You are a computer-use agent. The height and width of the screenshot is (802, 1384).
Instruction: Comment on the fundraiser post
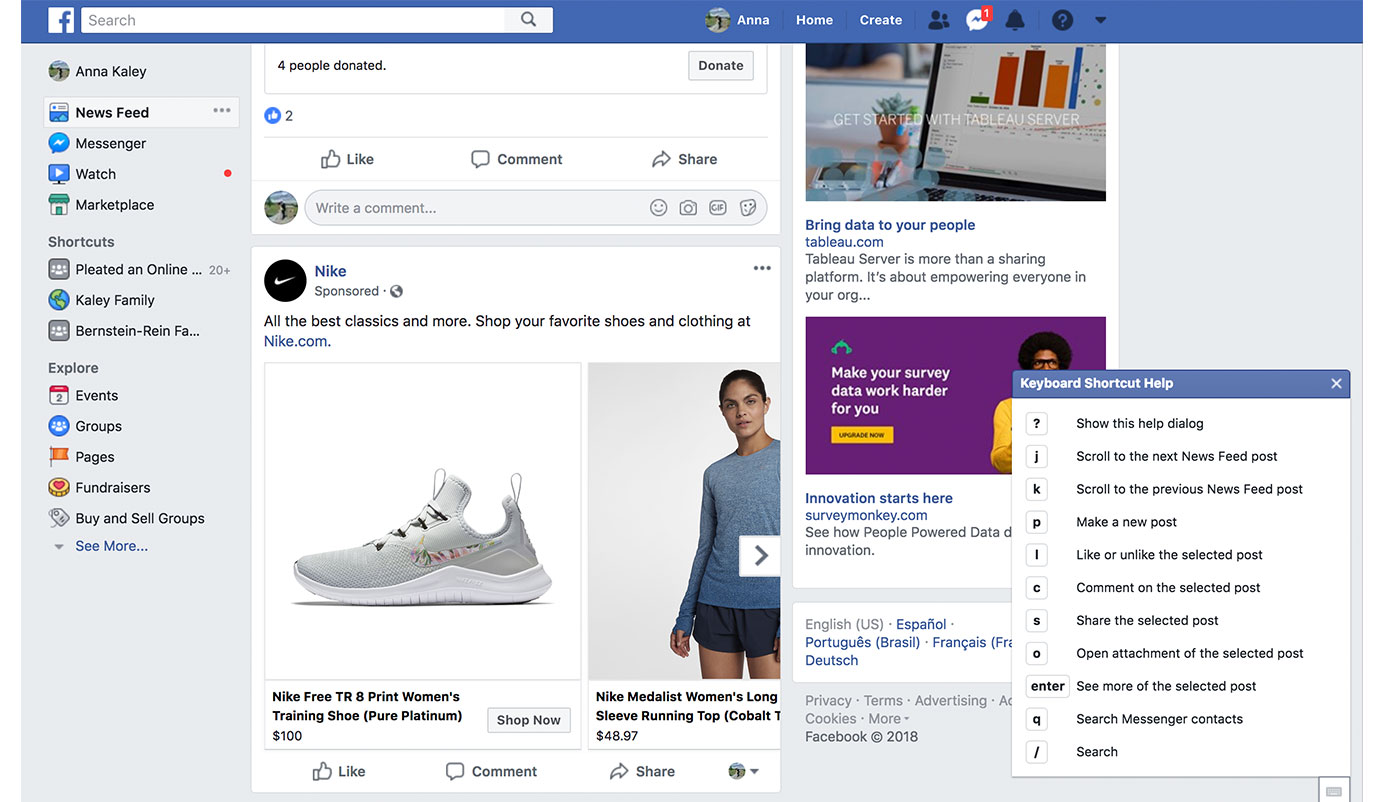[516, 159]
